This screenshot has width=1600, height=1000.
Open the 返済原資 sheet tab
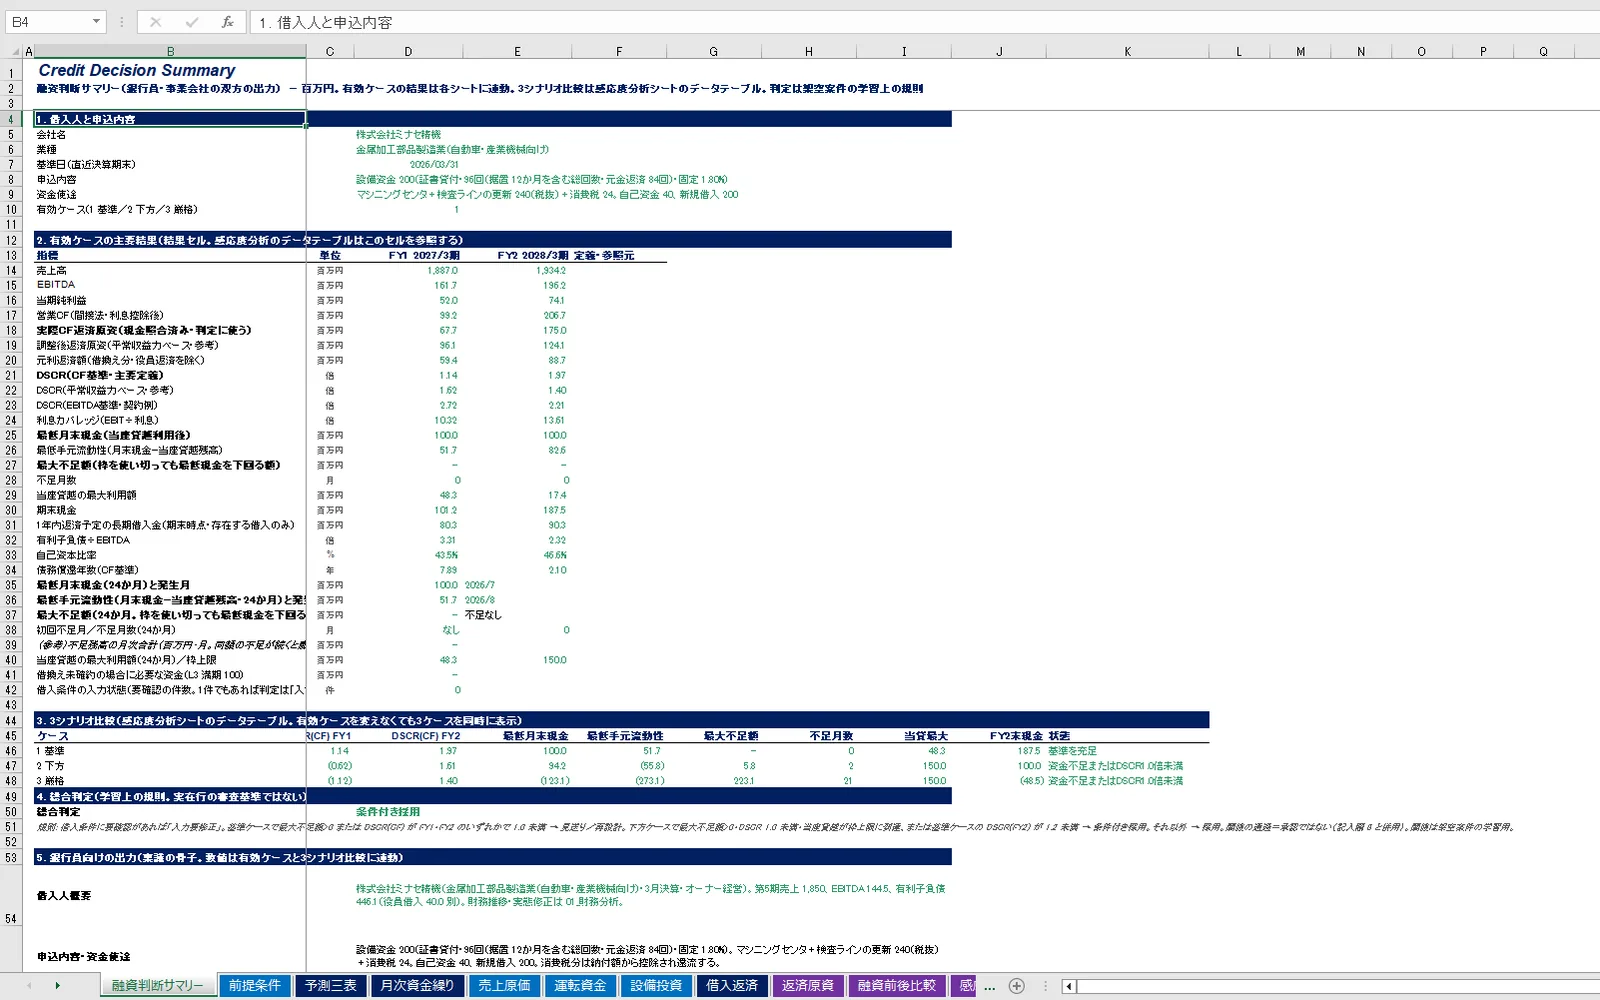808,986
